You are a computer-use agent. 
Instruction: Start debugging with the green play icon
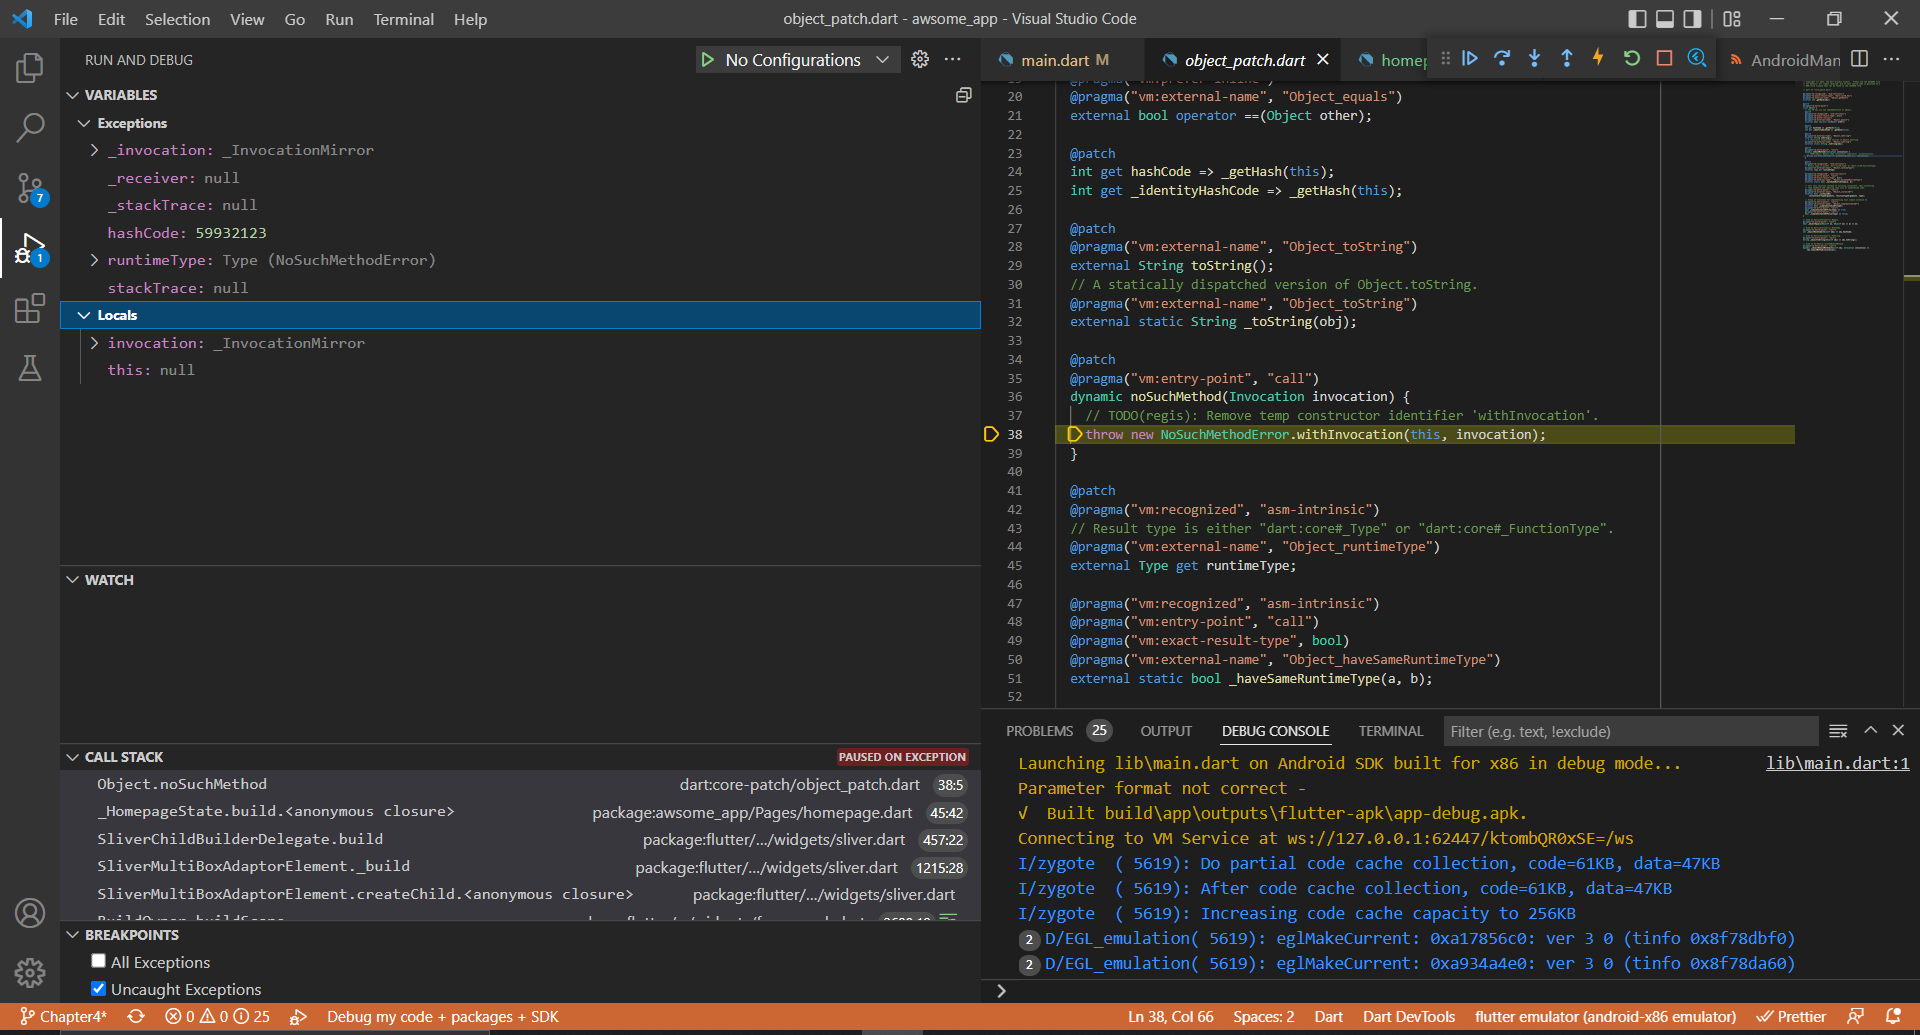click(708, 60)
